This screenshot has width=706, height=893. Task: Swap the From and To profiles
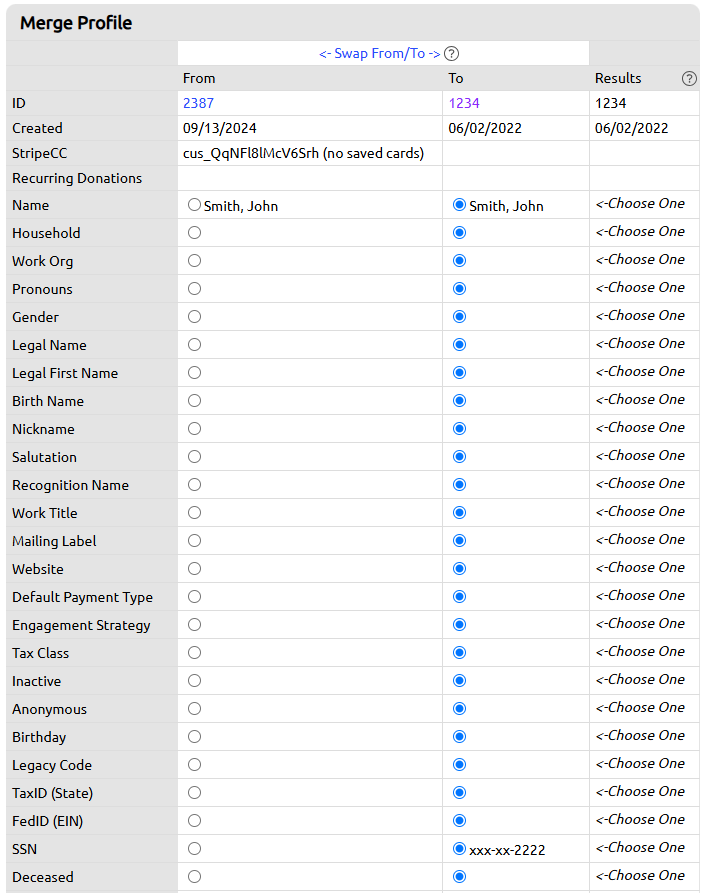380,54
